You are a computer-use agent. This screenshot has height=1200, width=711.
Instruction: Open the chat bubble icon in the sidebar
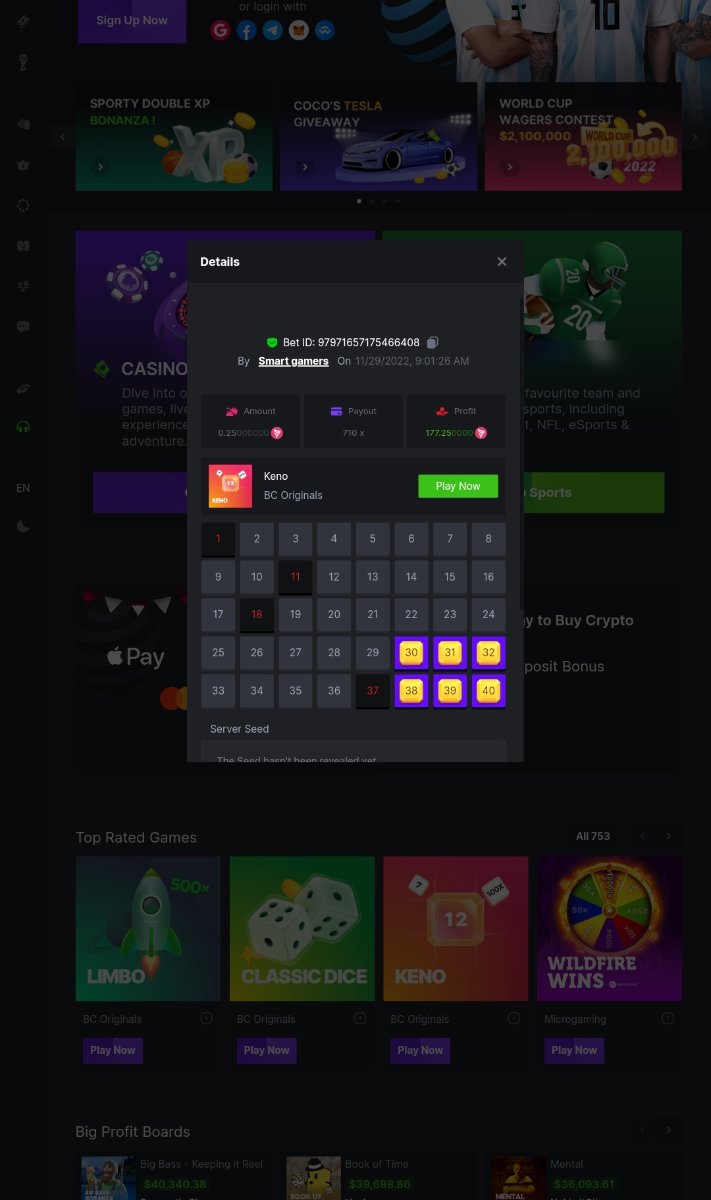click(x=23, y=326)
